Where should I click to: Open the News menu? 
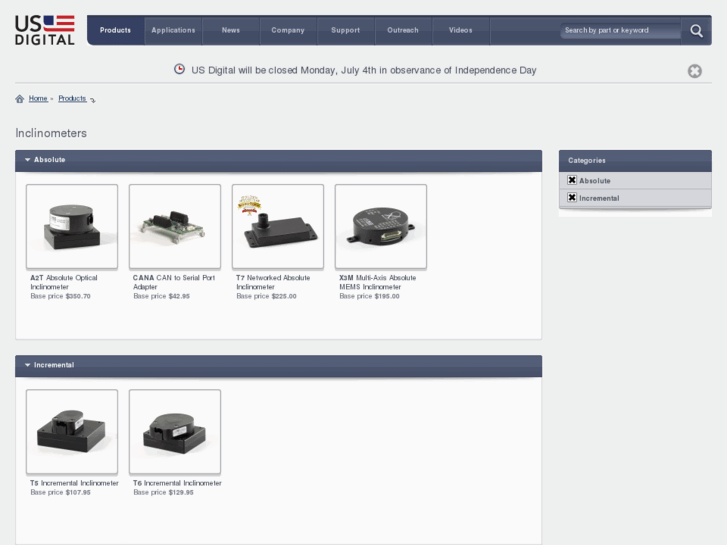(231, 30)
